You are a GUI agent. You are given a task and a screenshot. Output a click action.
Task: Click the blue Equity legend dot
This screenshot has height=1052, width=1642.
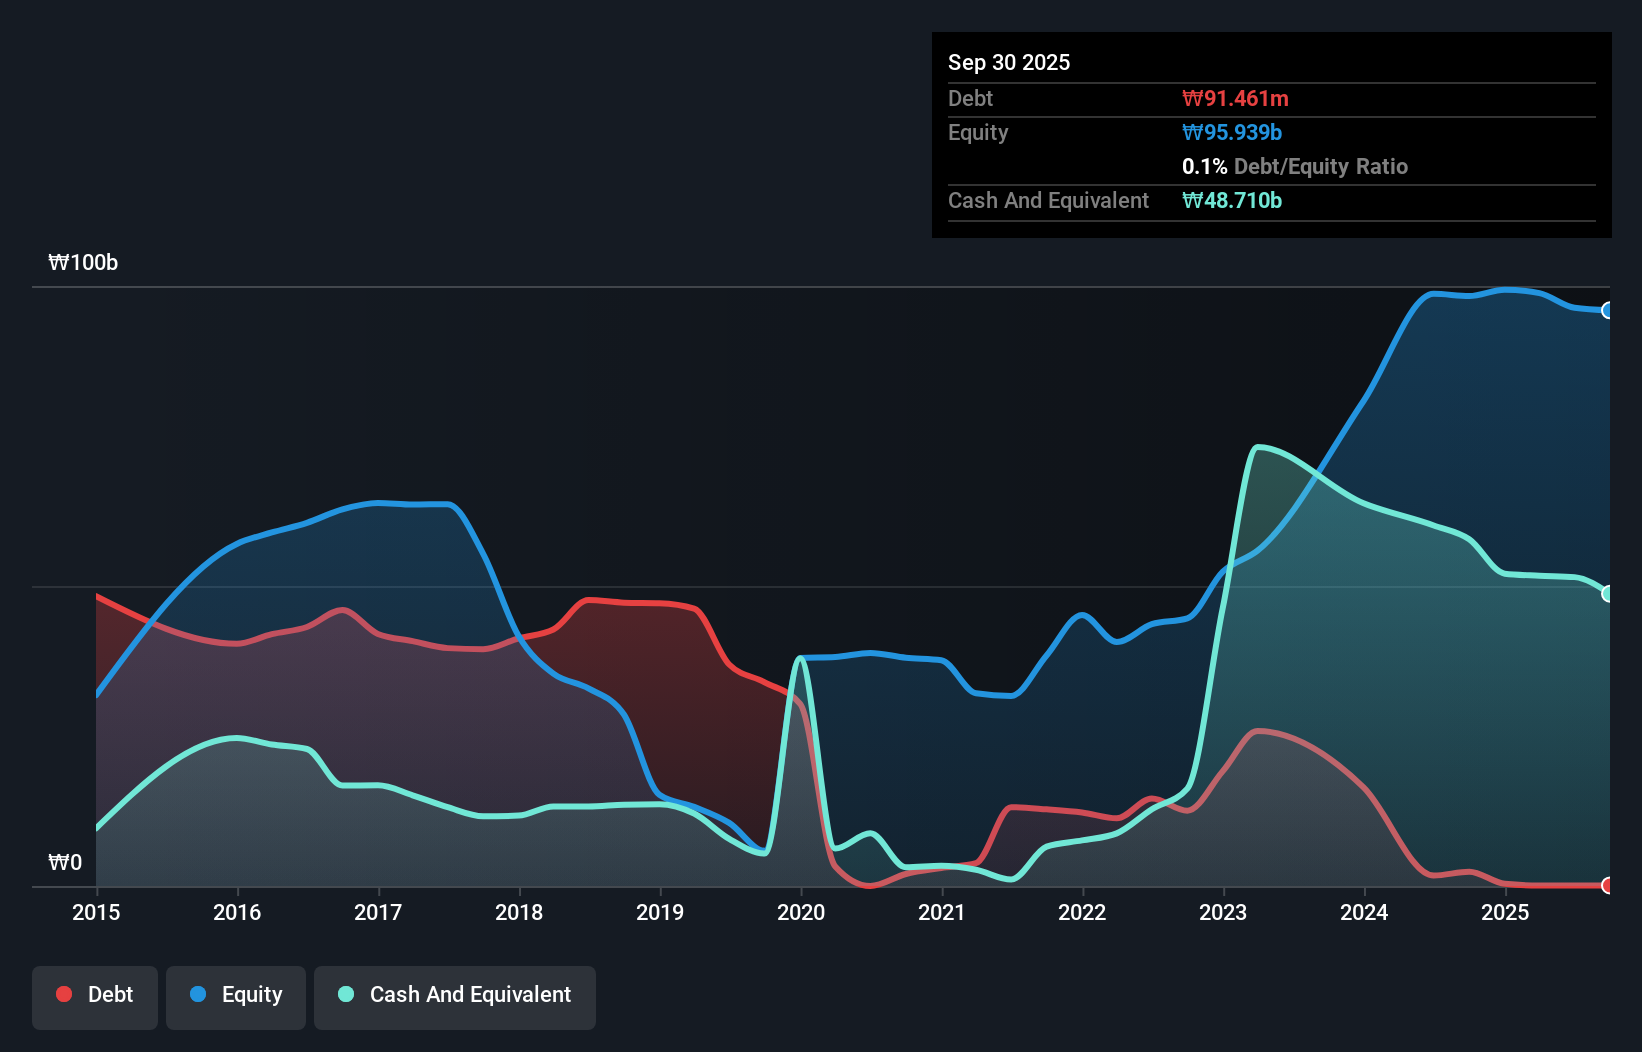pyautogui.click(x=199, y=996)
